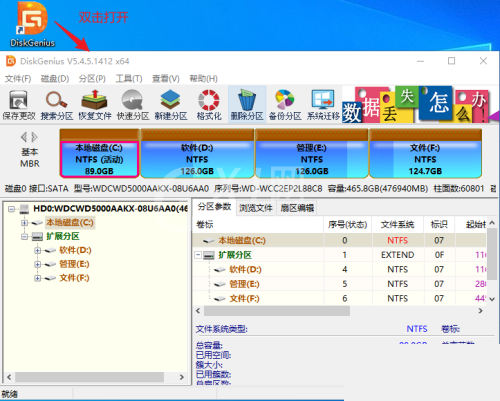500x401 pixels.
Task: Minimize the DiskGenius window
Action: [x=421, y=61]
